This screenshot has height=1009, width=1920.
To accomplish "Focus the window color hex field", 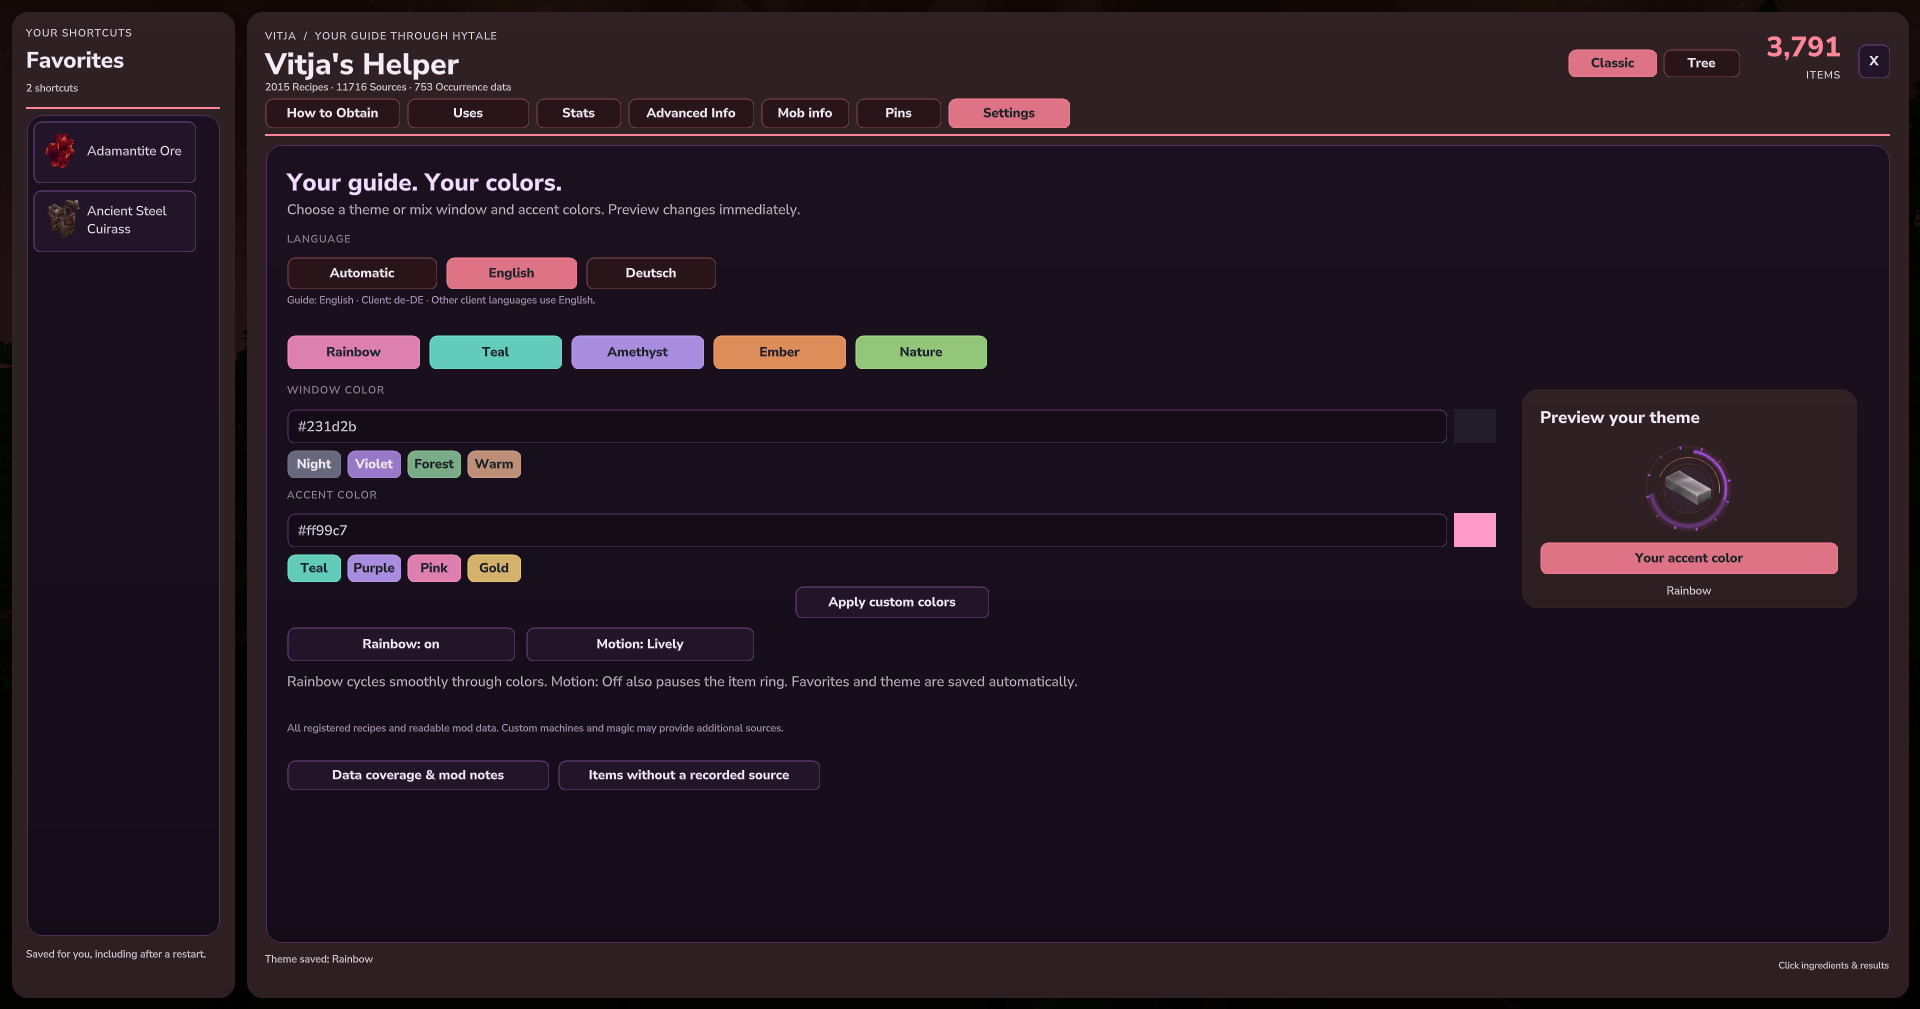I will [x=867, y=426].
